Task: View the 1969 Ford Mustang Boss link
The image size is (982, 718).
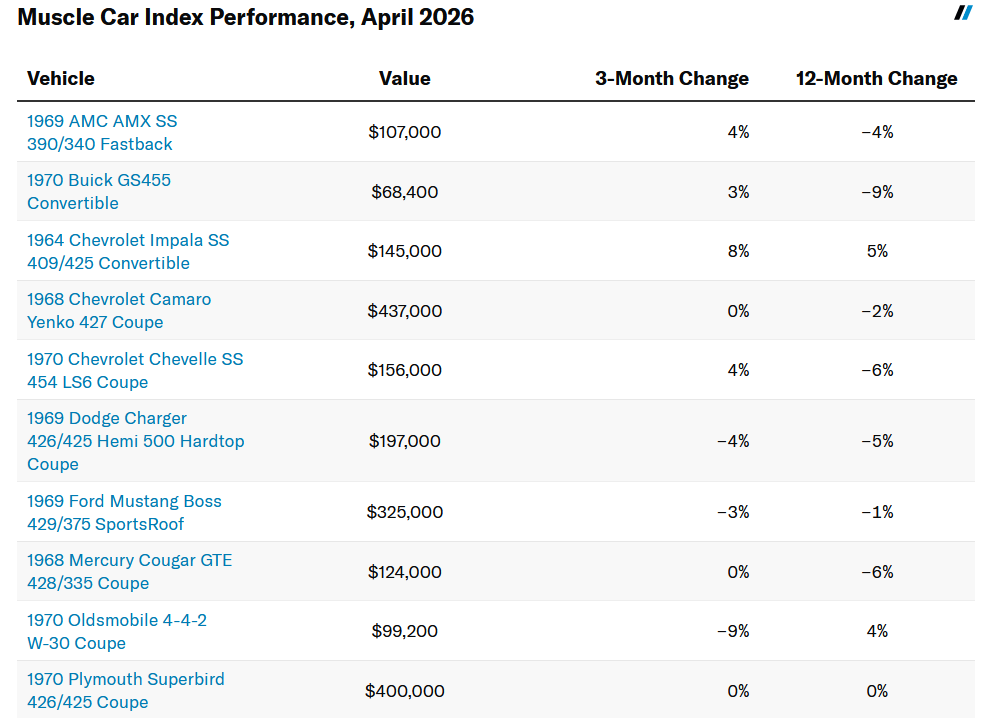Action: (124, 512)
